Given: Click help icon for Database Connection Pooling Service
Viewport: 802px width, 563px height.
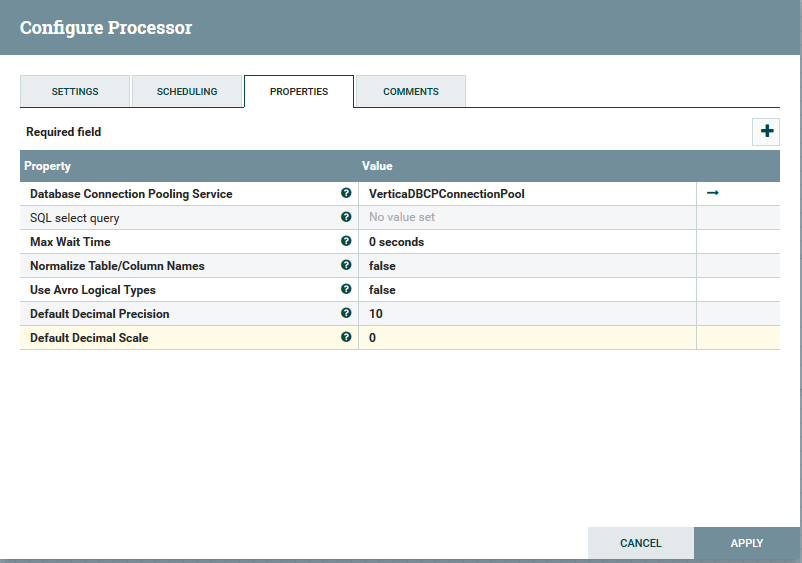Looking at the screenshot, I should coord(346,193).
